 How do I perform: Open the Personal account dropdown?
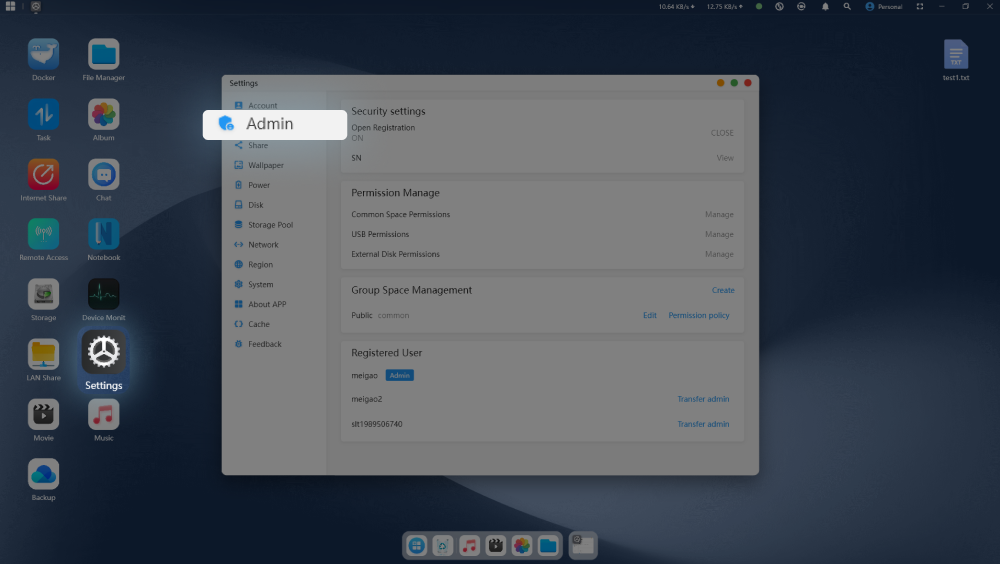pos(884,6)
